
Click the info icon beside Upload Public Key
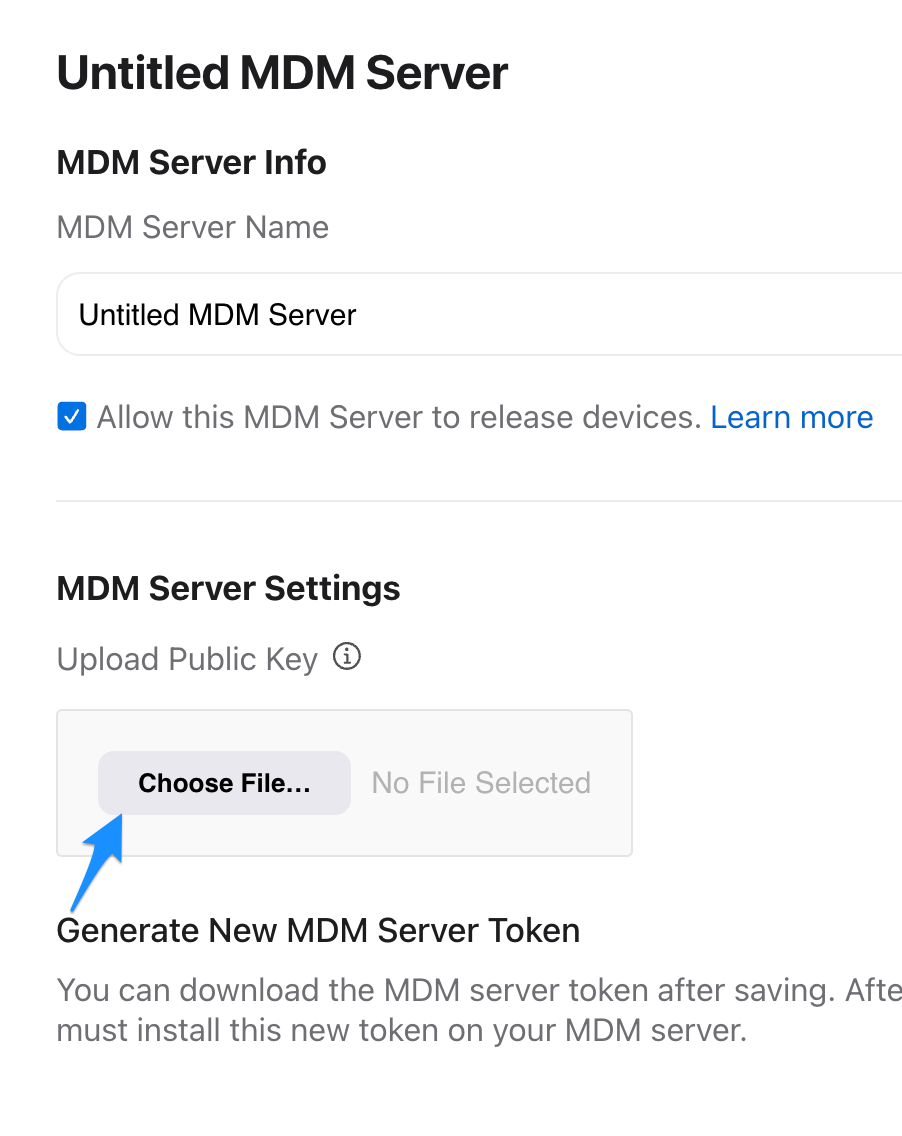pyautogui.click(x=346, y=656)
